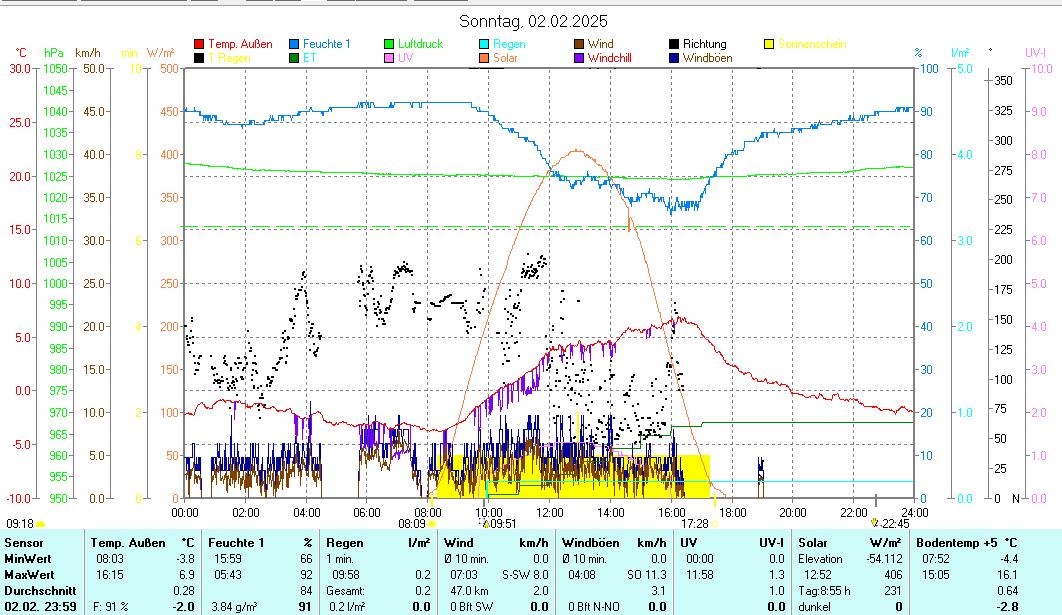The image size is (1062, 615).
Task: Click the dunkel status text
Action: point(815,607)
